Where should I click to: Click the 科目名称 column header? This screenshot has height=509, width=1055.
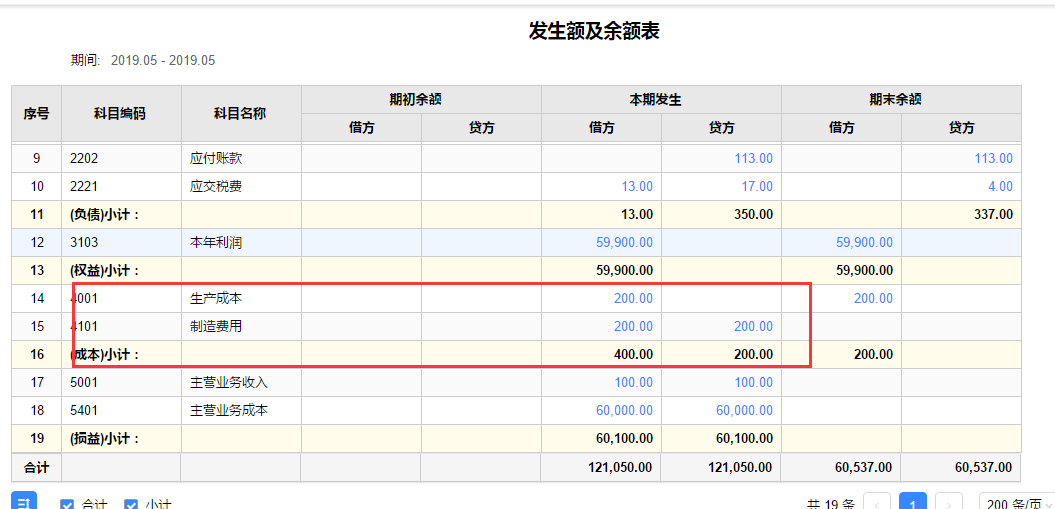(x=241, y=113)
